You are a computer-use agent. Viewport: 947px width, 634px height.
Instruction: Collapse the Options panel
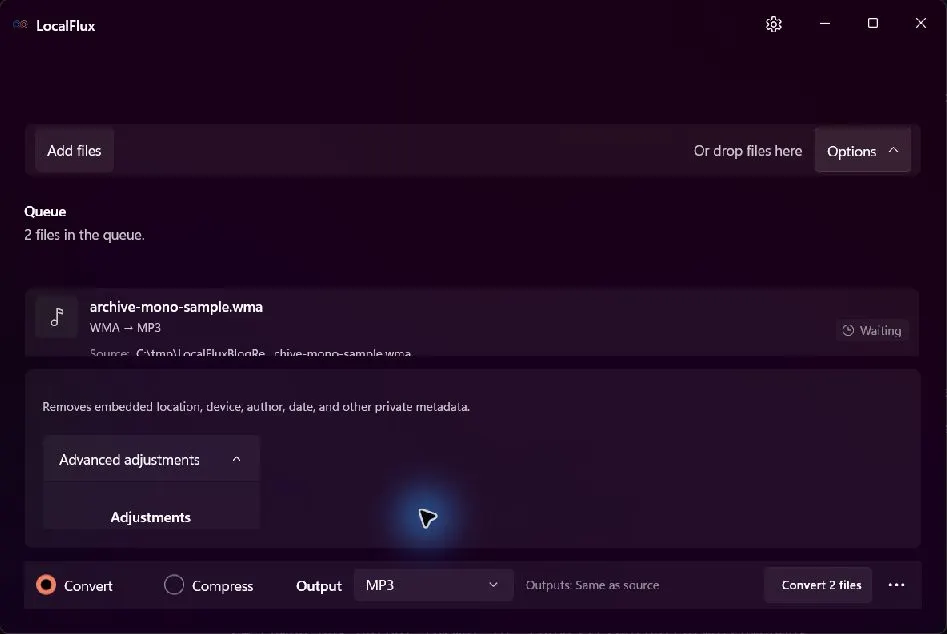coord(862,151)
